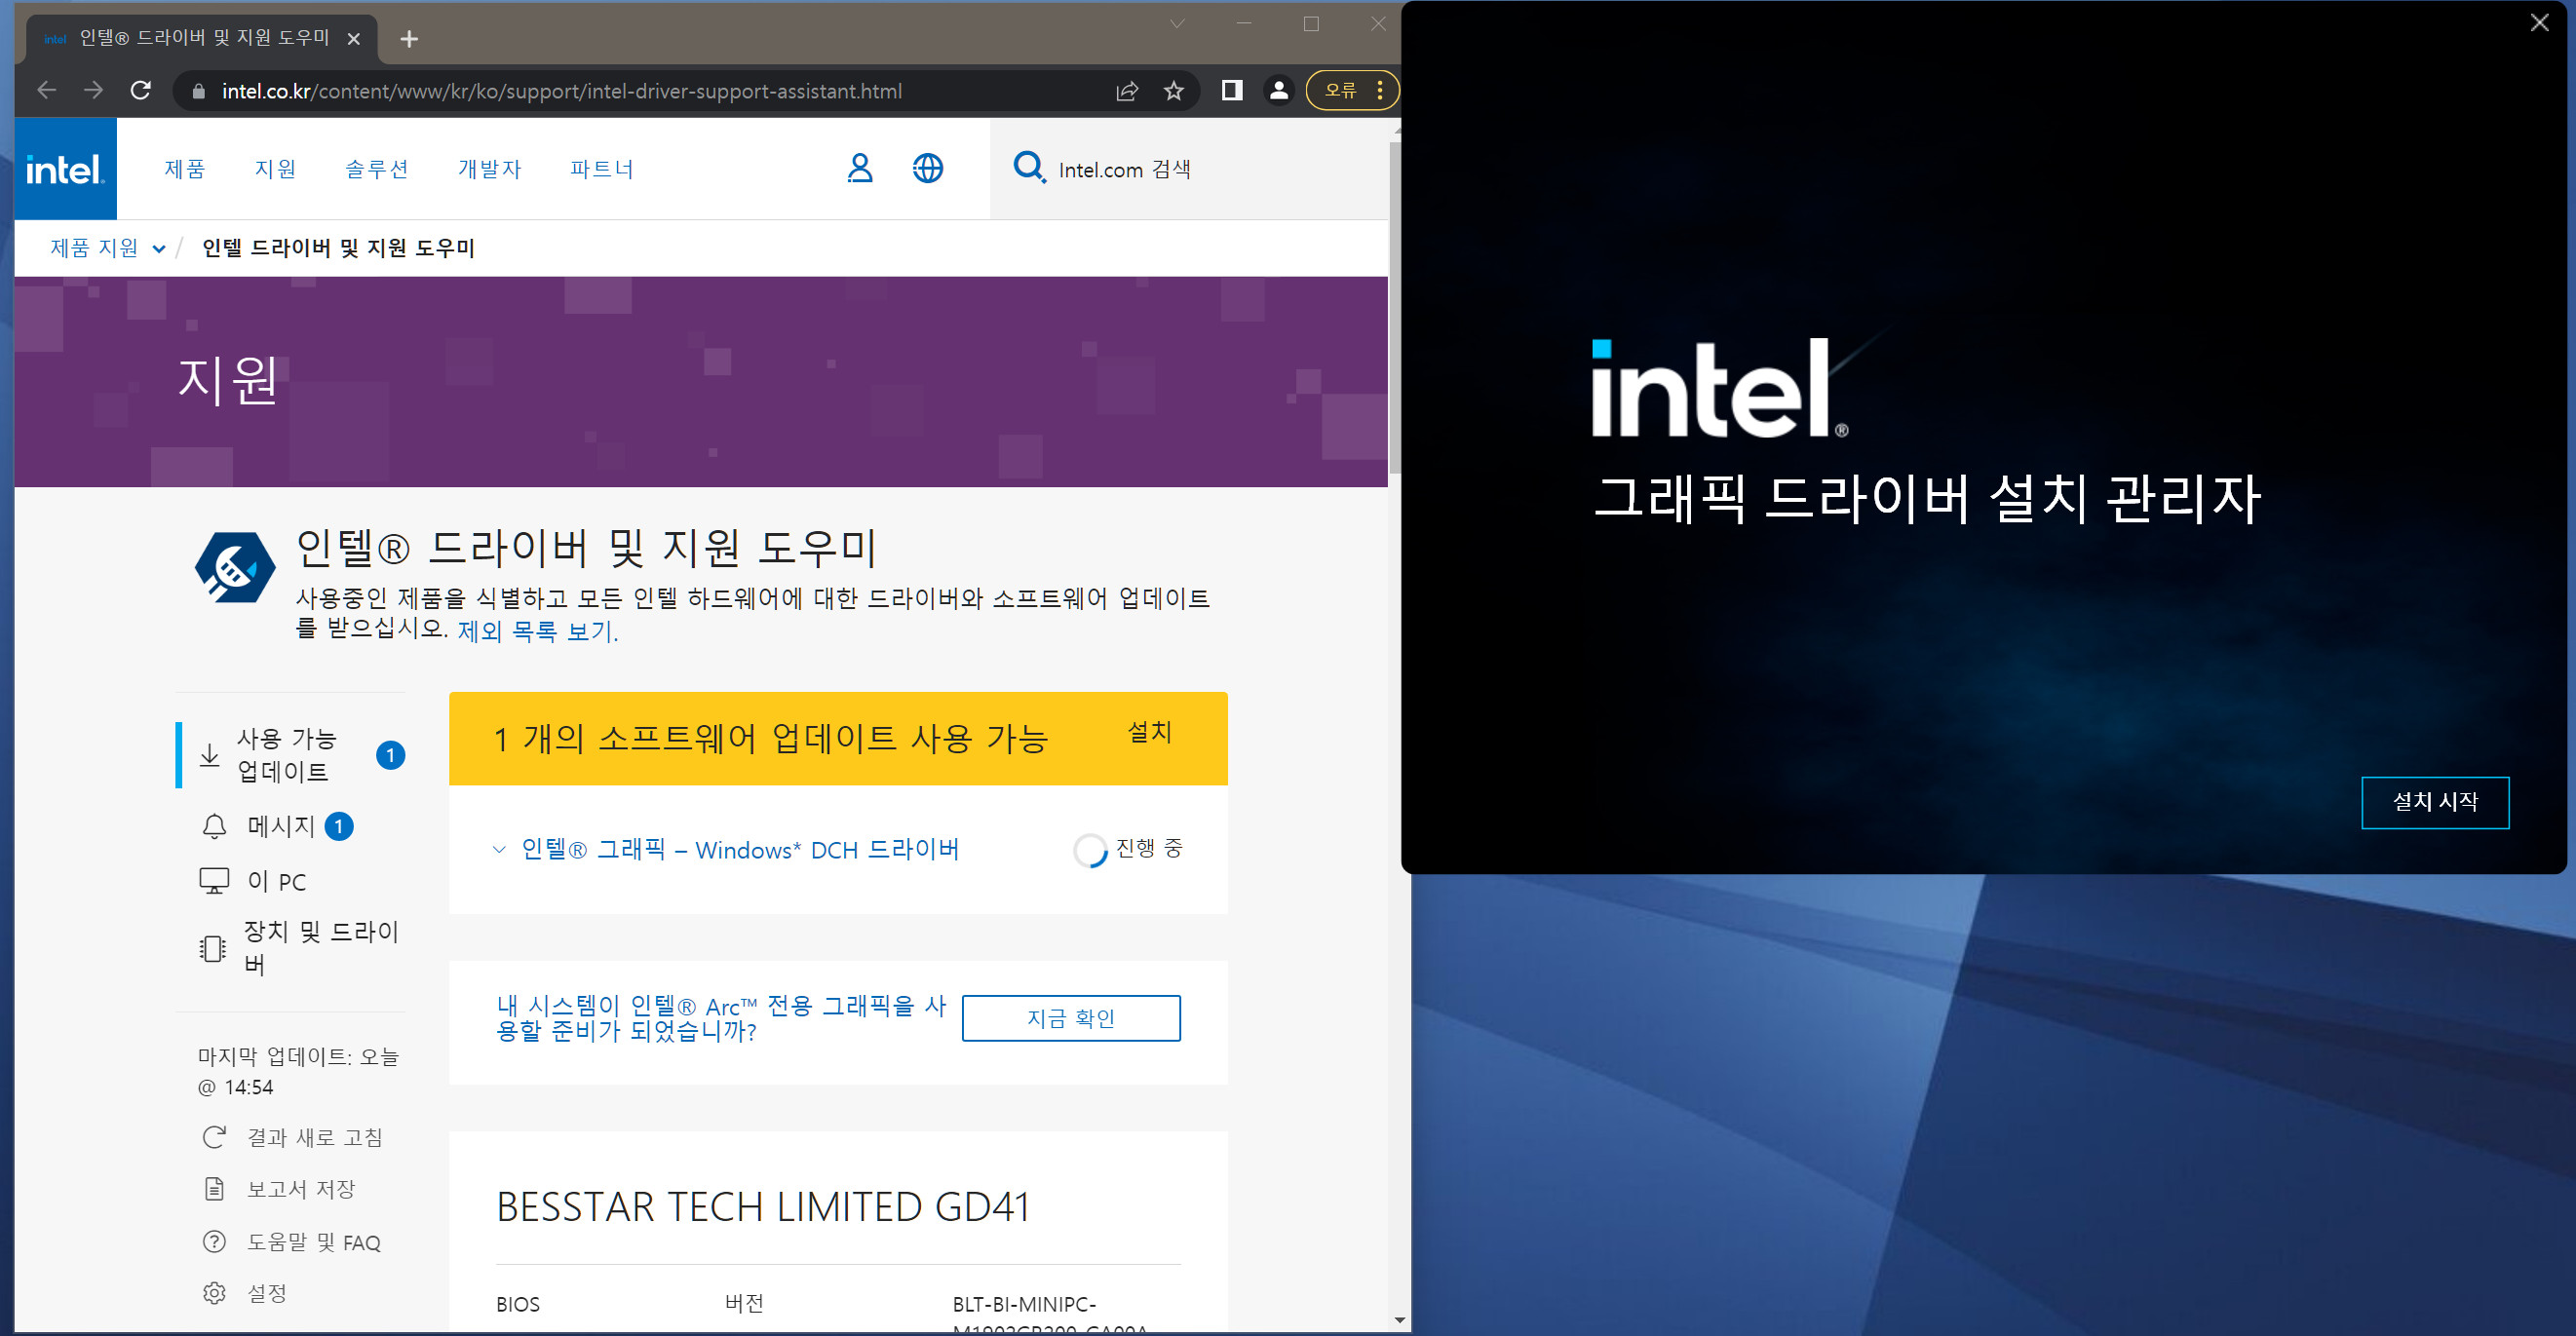
Task: Click the browser address bar URL
Action: pyautogui.click(x=562, y=91)
